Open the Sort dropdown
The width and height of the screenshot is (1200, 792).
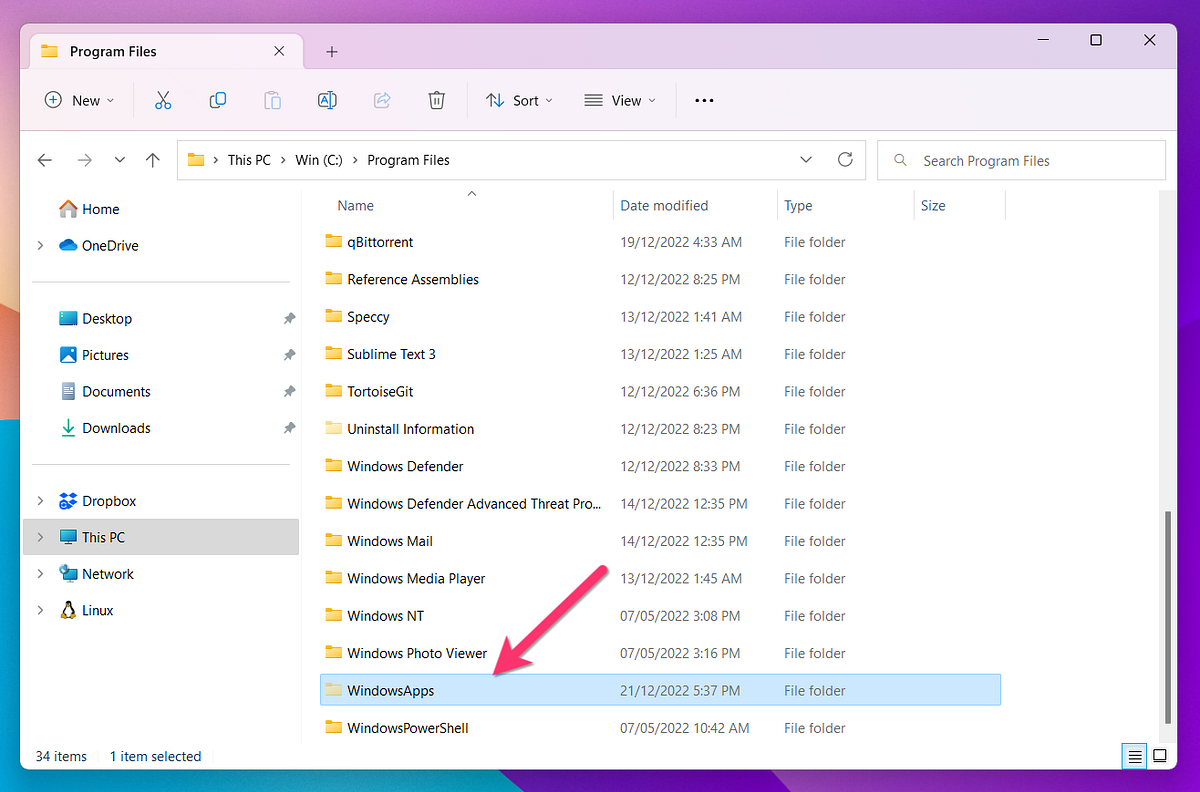click(519, 100)
